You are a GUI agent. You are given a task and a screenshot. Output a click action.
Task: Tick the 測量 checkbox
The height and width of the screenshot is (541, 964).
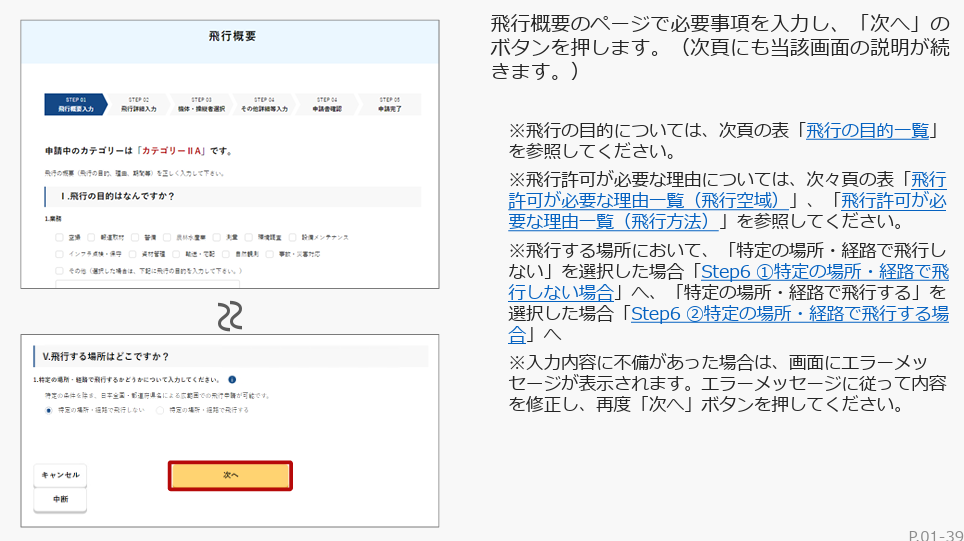click(216, 237)
